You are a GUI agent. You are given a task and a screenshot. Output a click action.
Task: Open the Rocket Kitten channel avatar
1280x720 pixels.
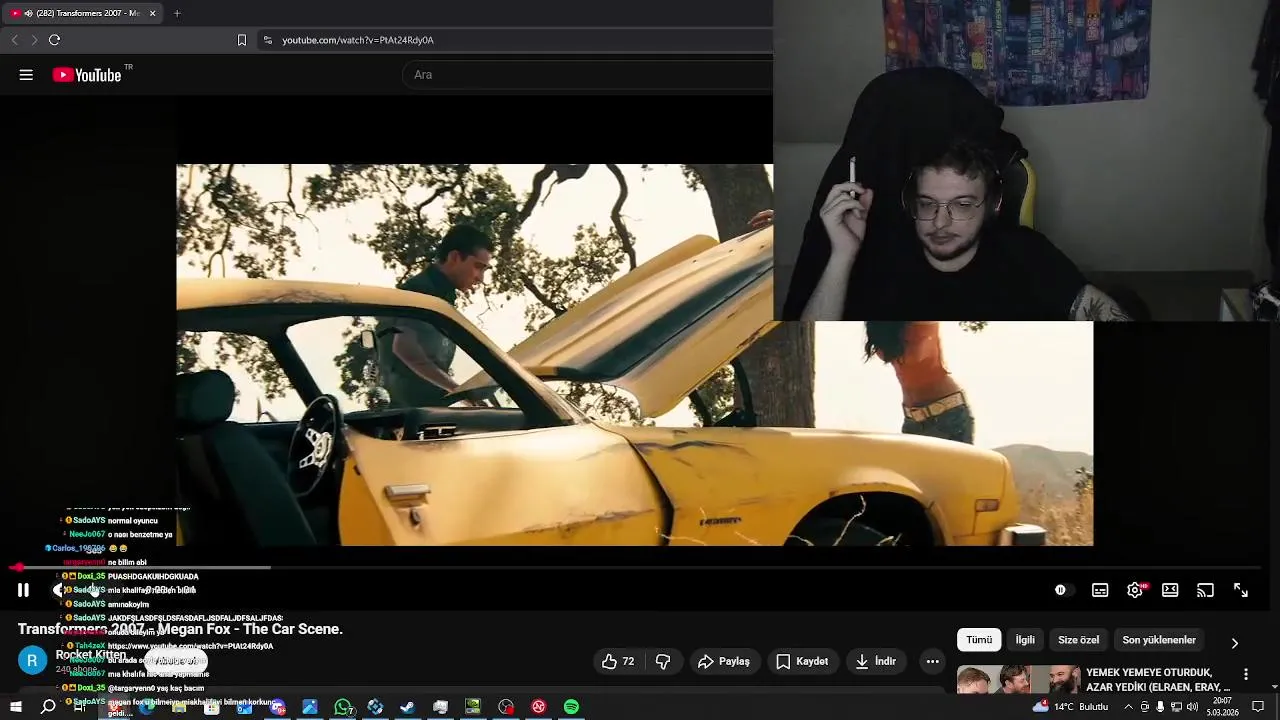32,661
